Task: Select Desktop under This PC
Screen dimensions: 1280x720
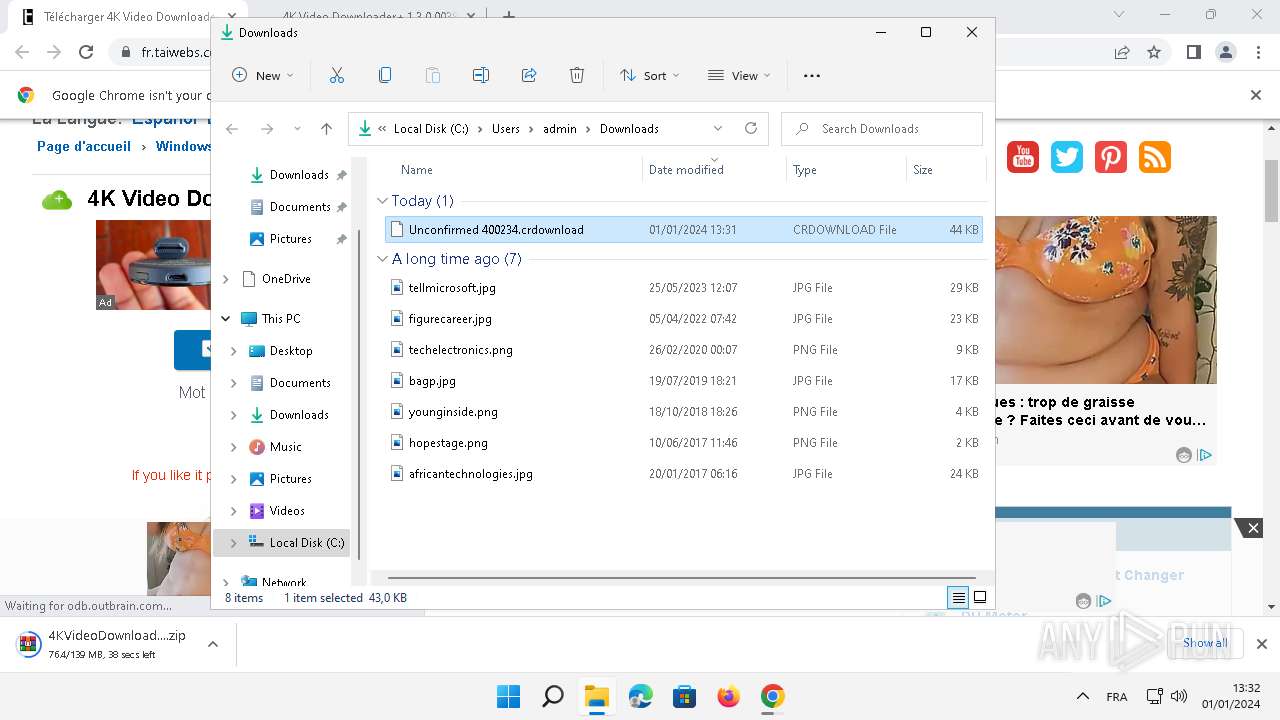Action: click(x=291, y=351)
